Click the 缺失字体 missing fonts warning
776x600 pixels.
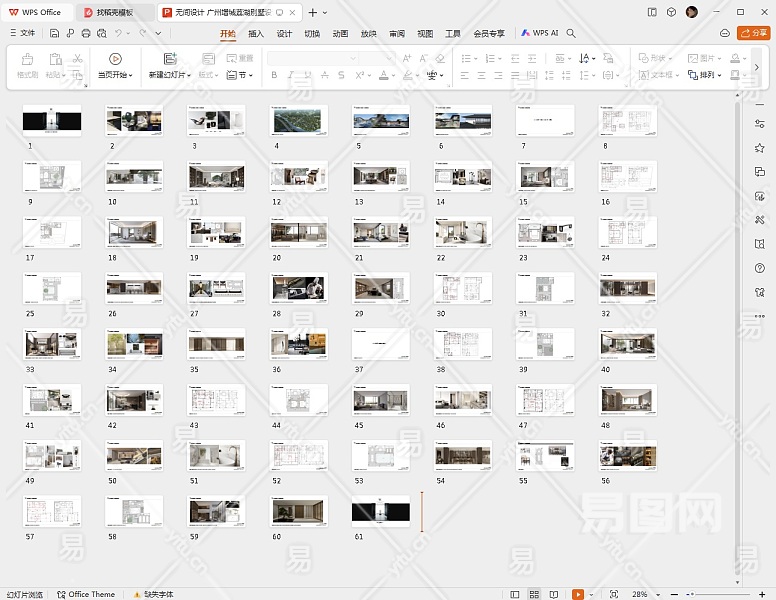(x=152, y=594)
